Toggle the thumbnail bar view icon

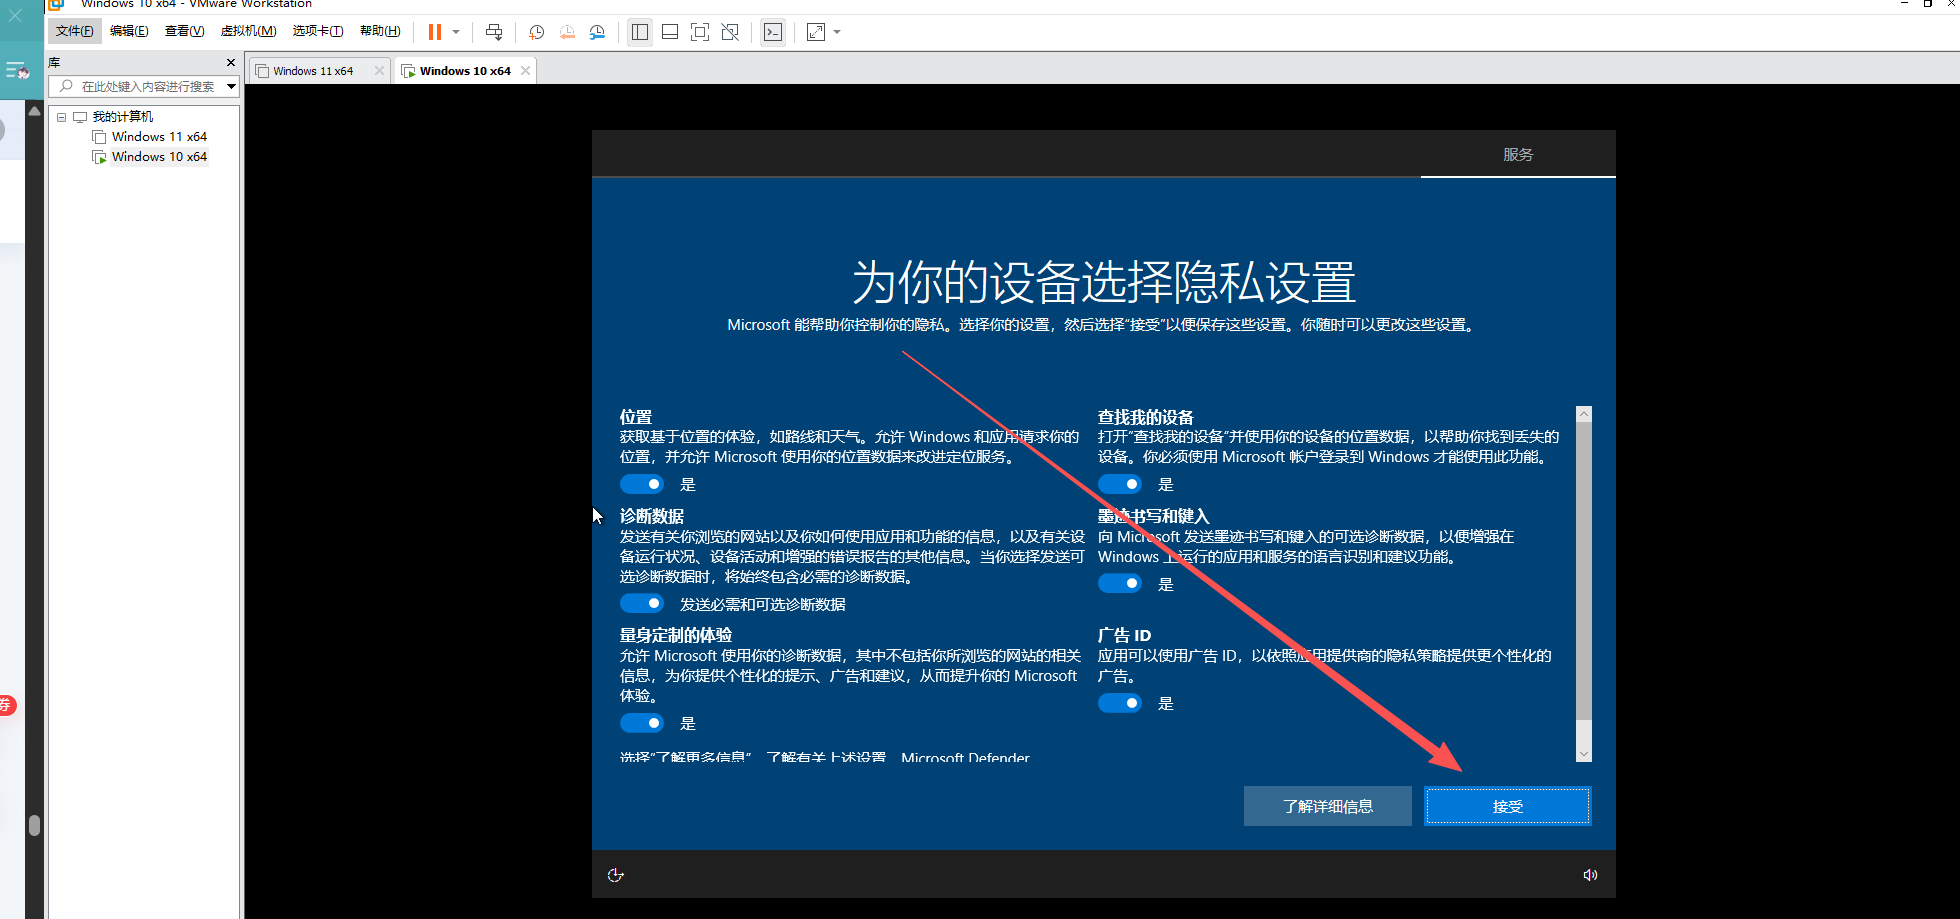tap(670, 32)
